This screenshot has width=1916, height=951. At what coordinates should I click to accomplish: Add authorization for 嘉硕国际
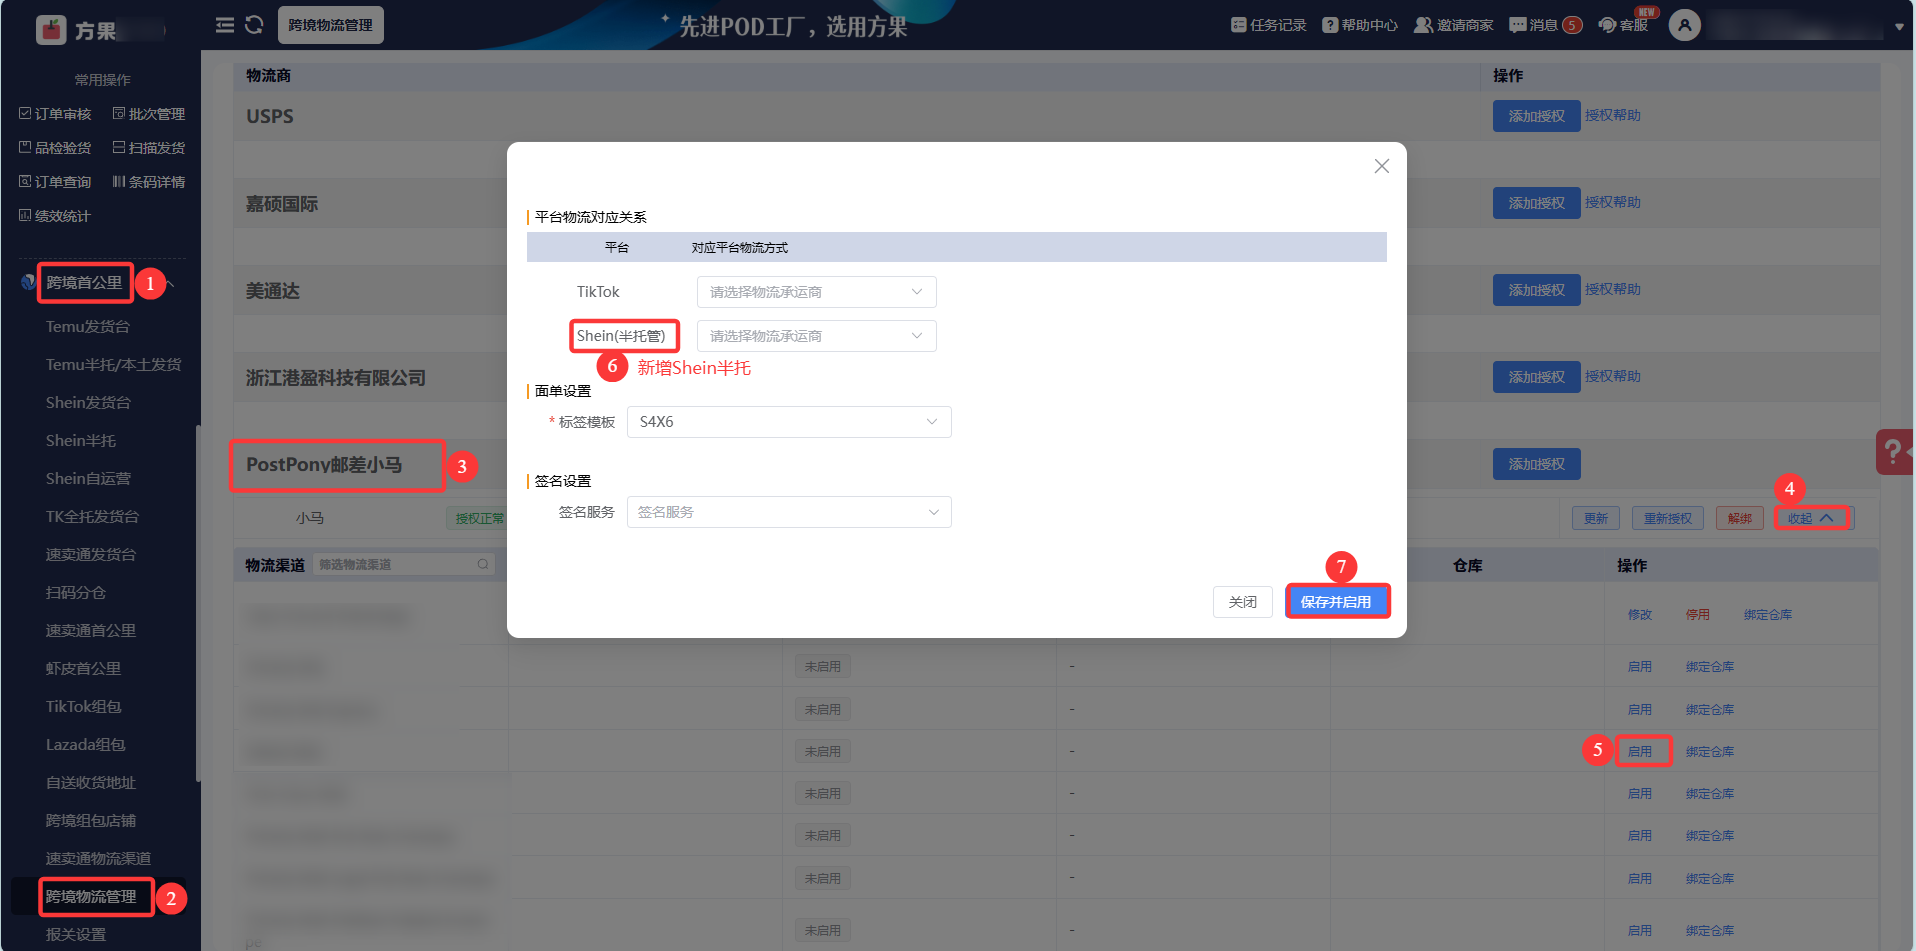[1537, 203]
